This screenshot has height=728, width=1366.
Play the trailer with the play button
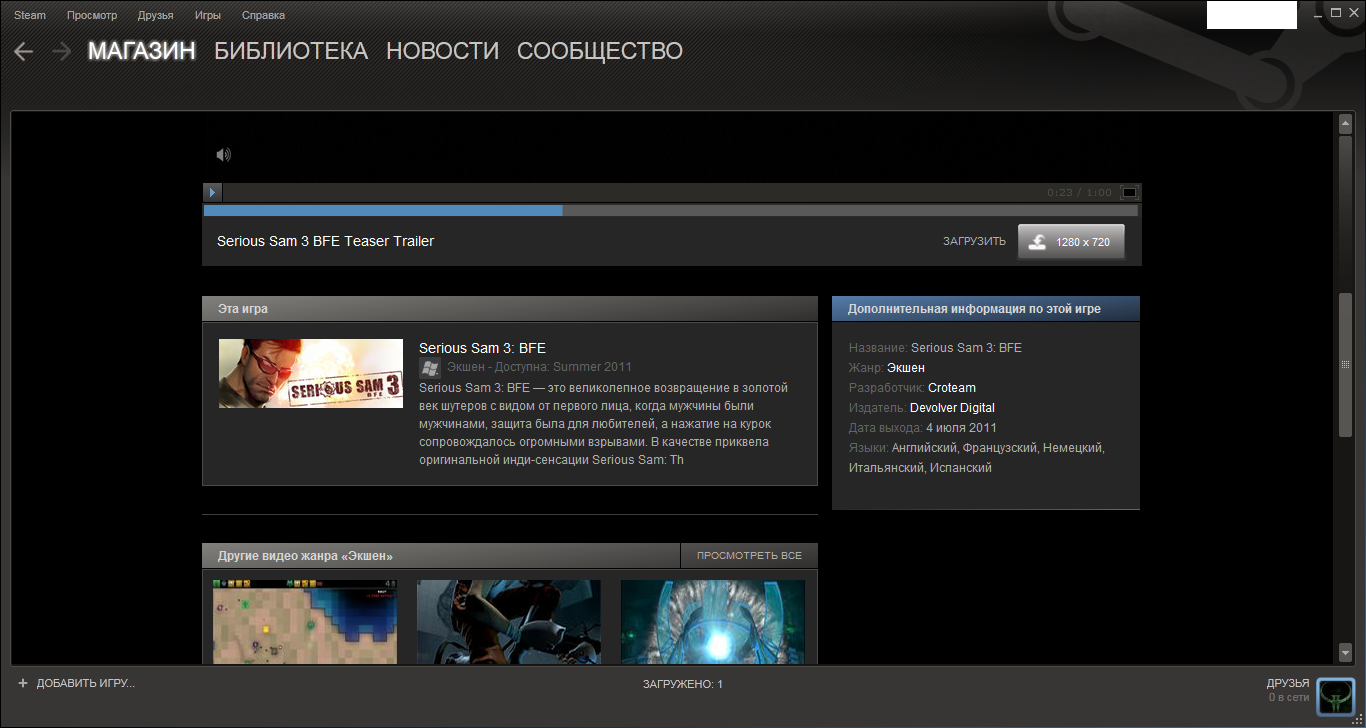pos(212,192)
